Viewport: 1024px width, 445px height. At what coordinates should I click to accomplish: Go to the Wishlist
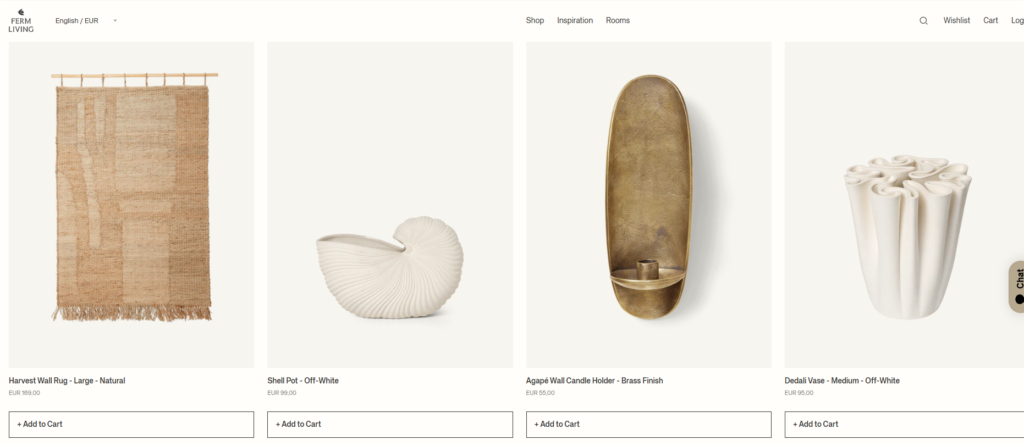[x=956, y=21]
